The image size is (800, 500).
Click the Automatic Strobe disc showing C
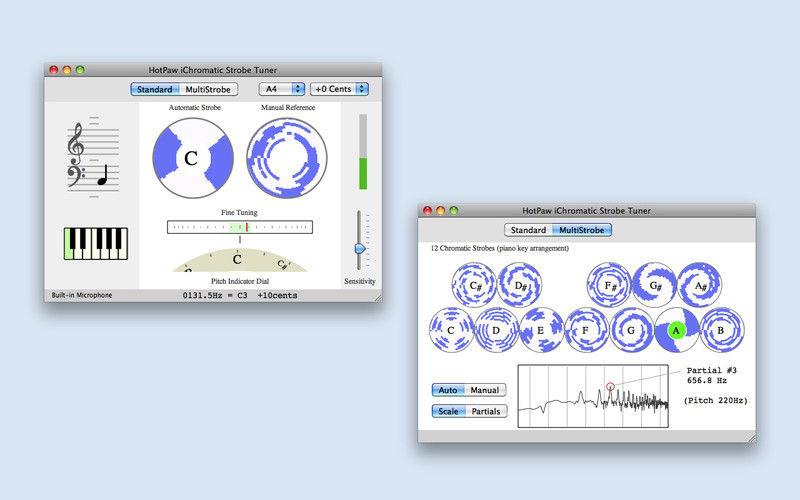click(193, 158)
